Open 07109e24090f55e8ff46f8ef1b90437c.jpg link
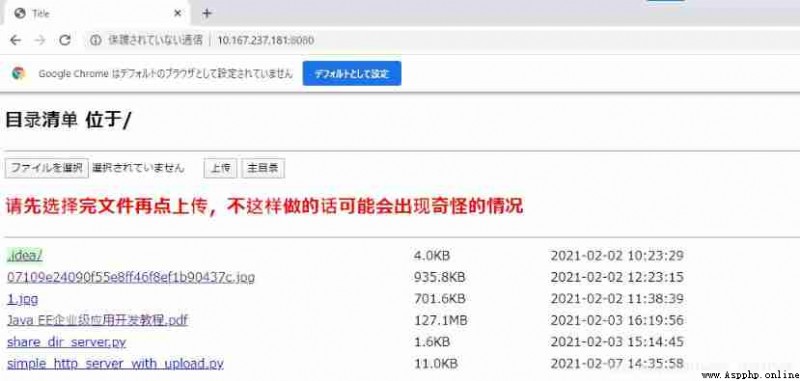This screenshot has width=800, height=381. pyautogui.click(x=131, y=277)
